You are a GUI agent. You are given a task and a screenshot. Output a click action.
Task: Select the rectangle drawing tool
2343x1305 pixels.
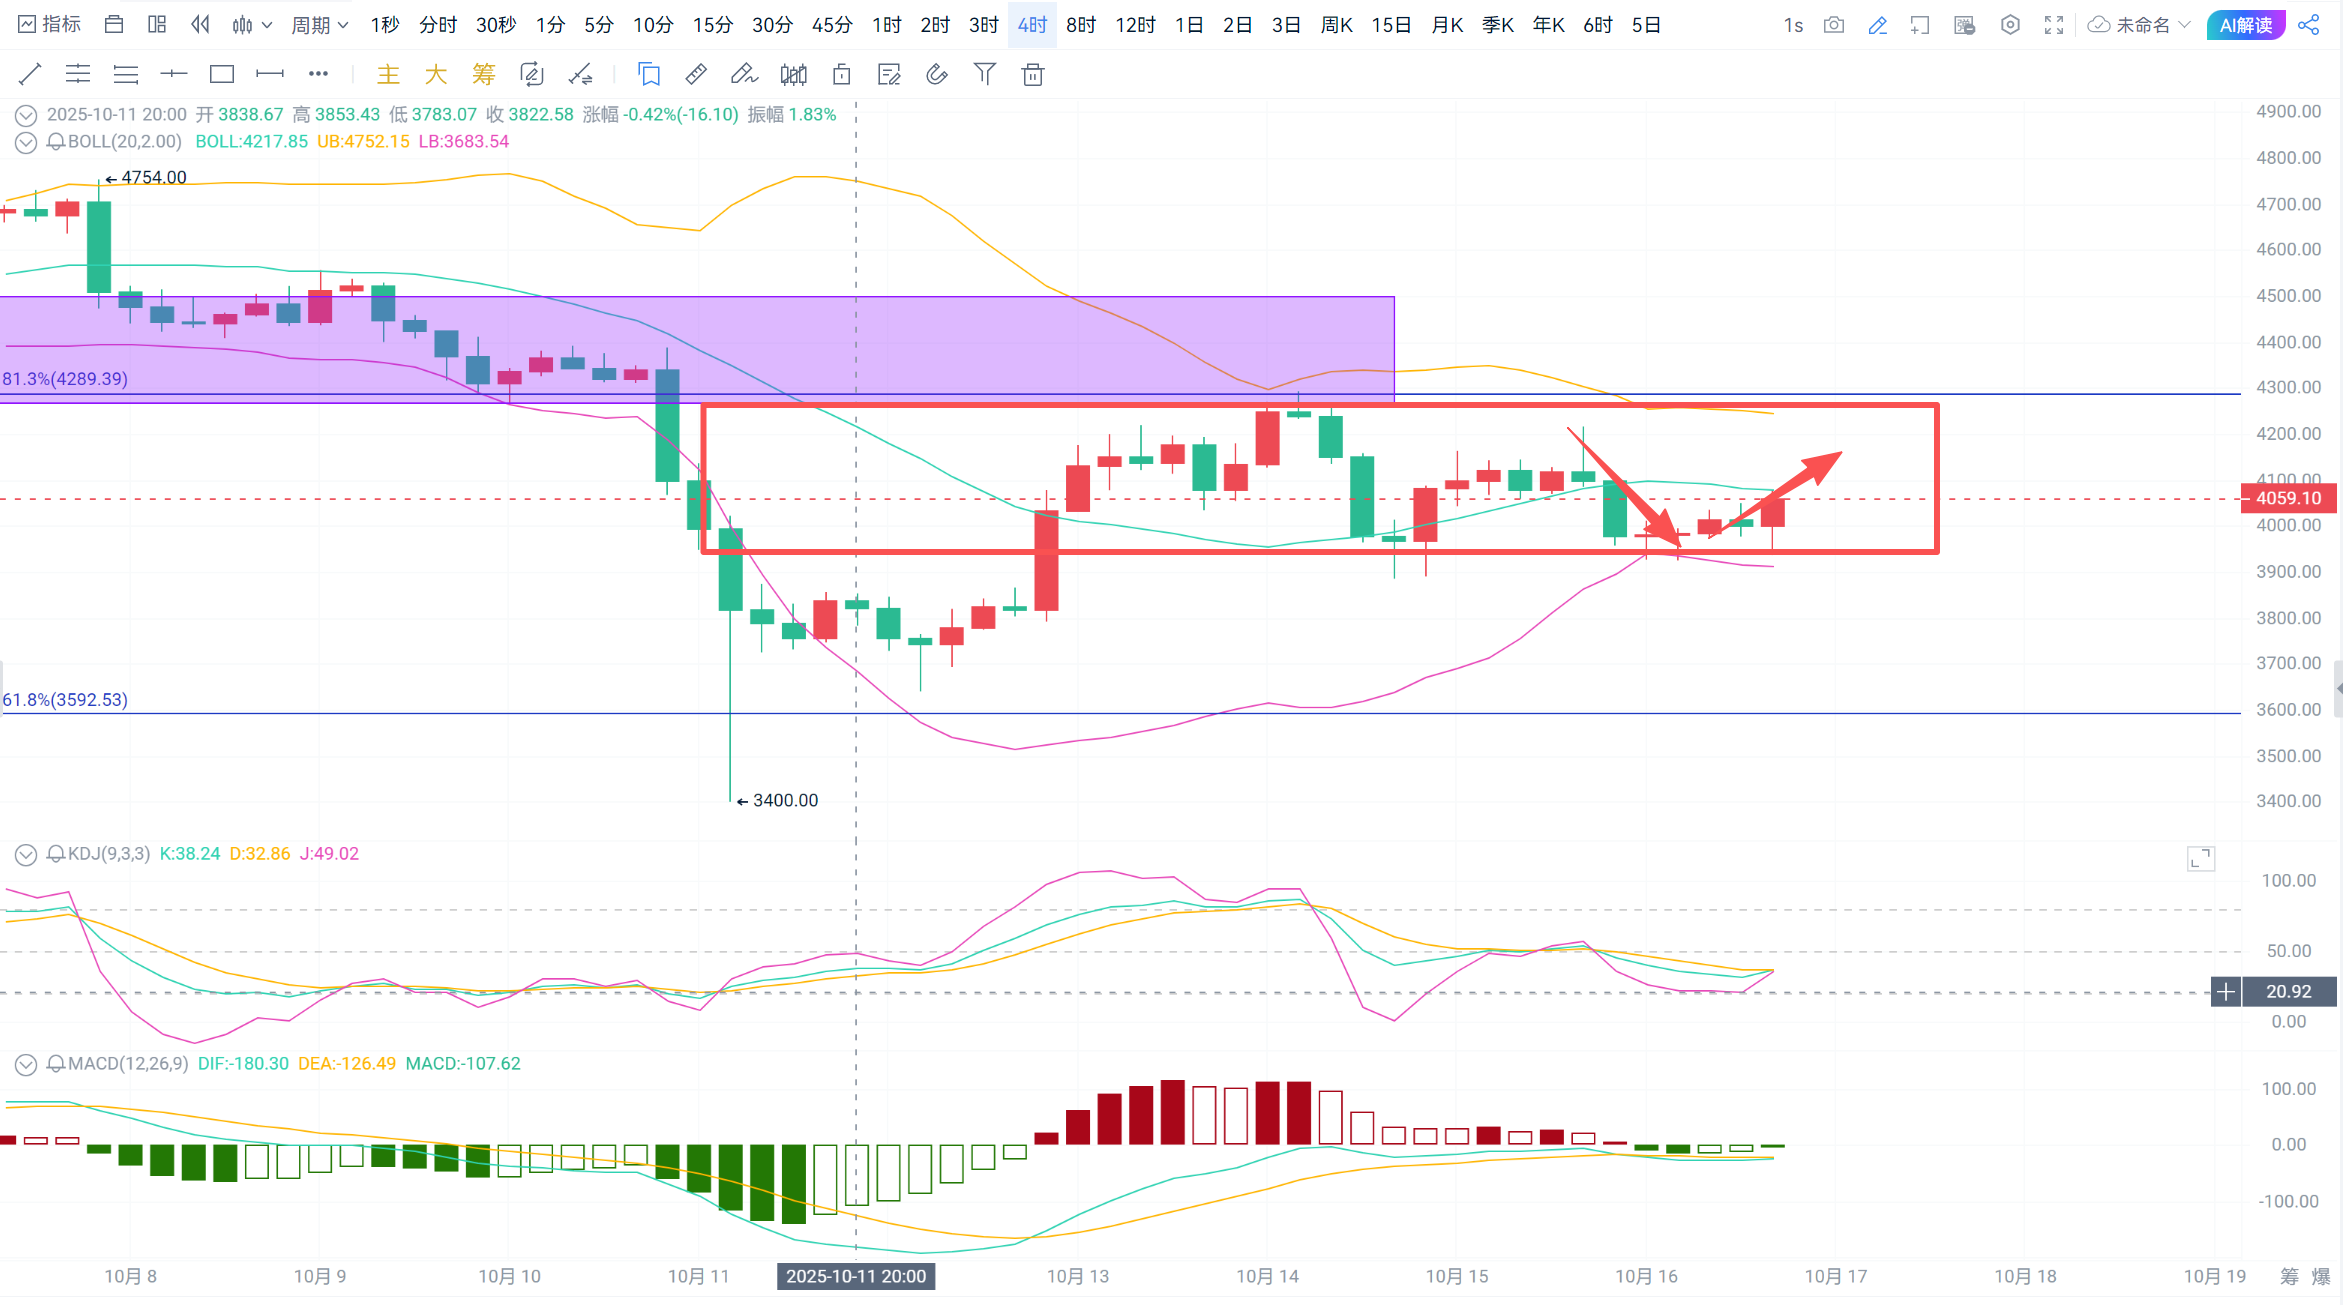click(x=221, y=74)
